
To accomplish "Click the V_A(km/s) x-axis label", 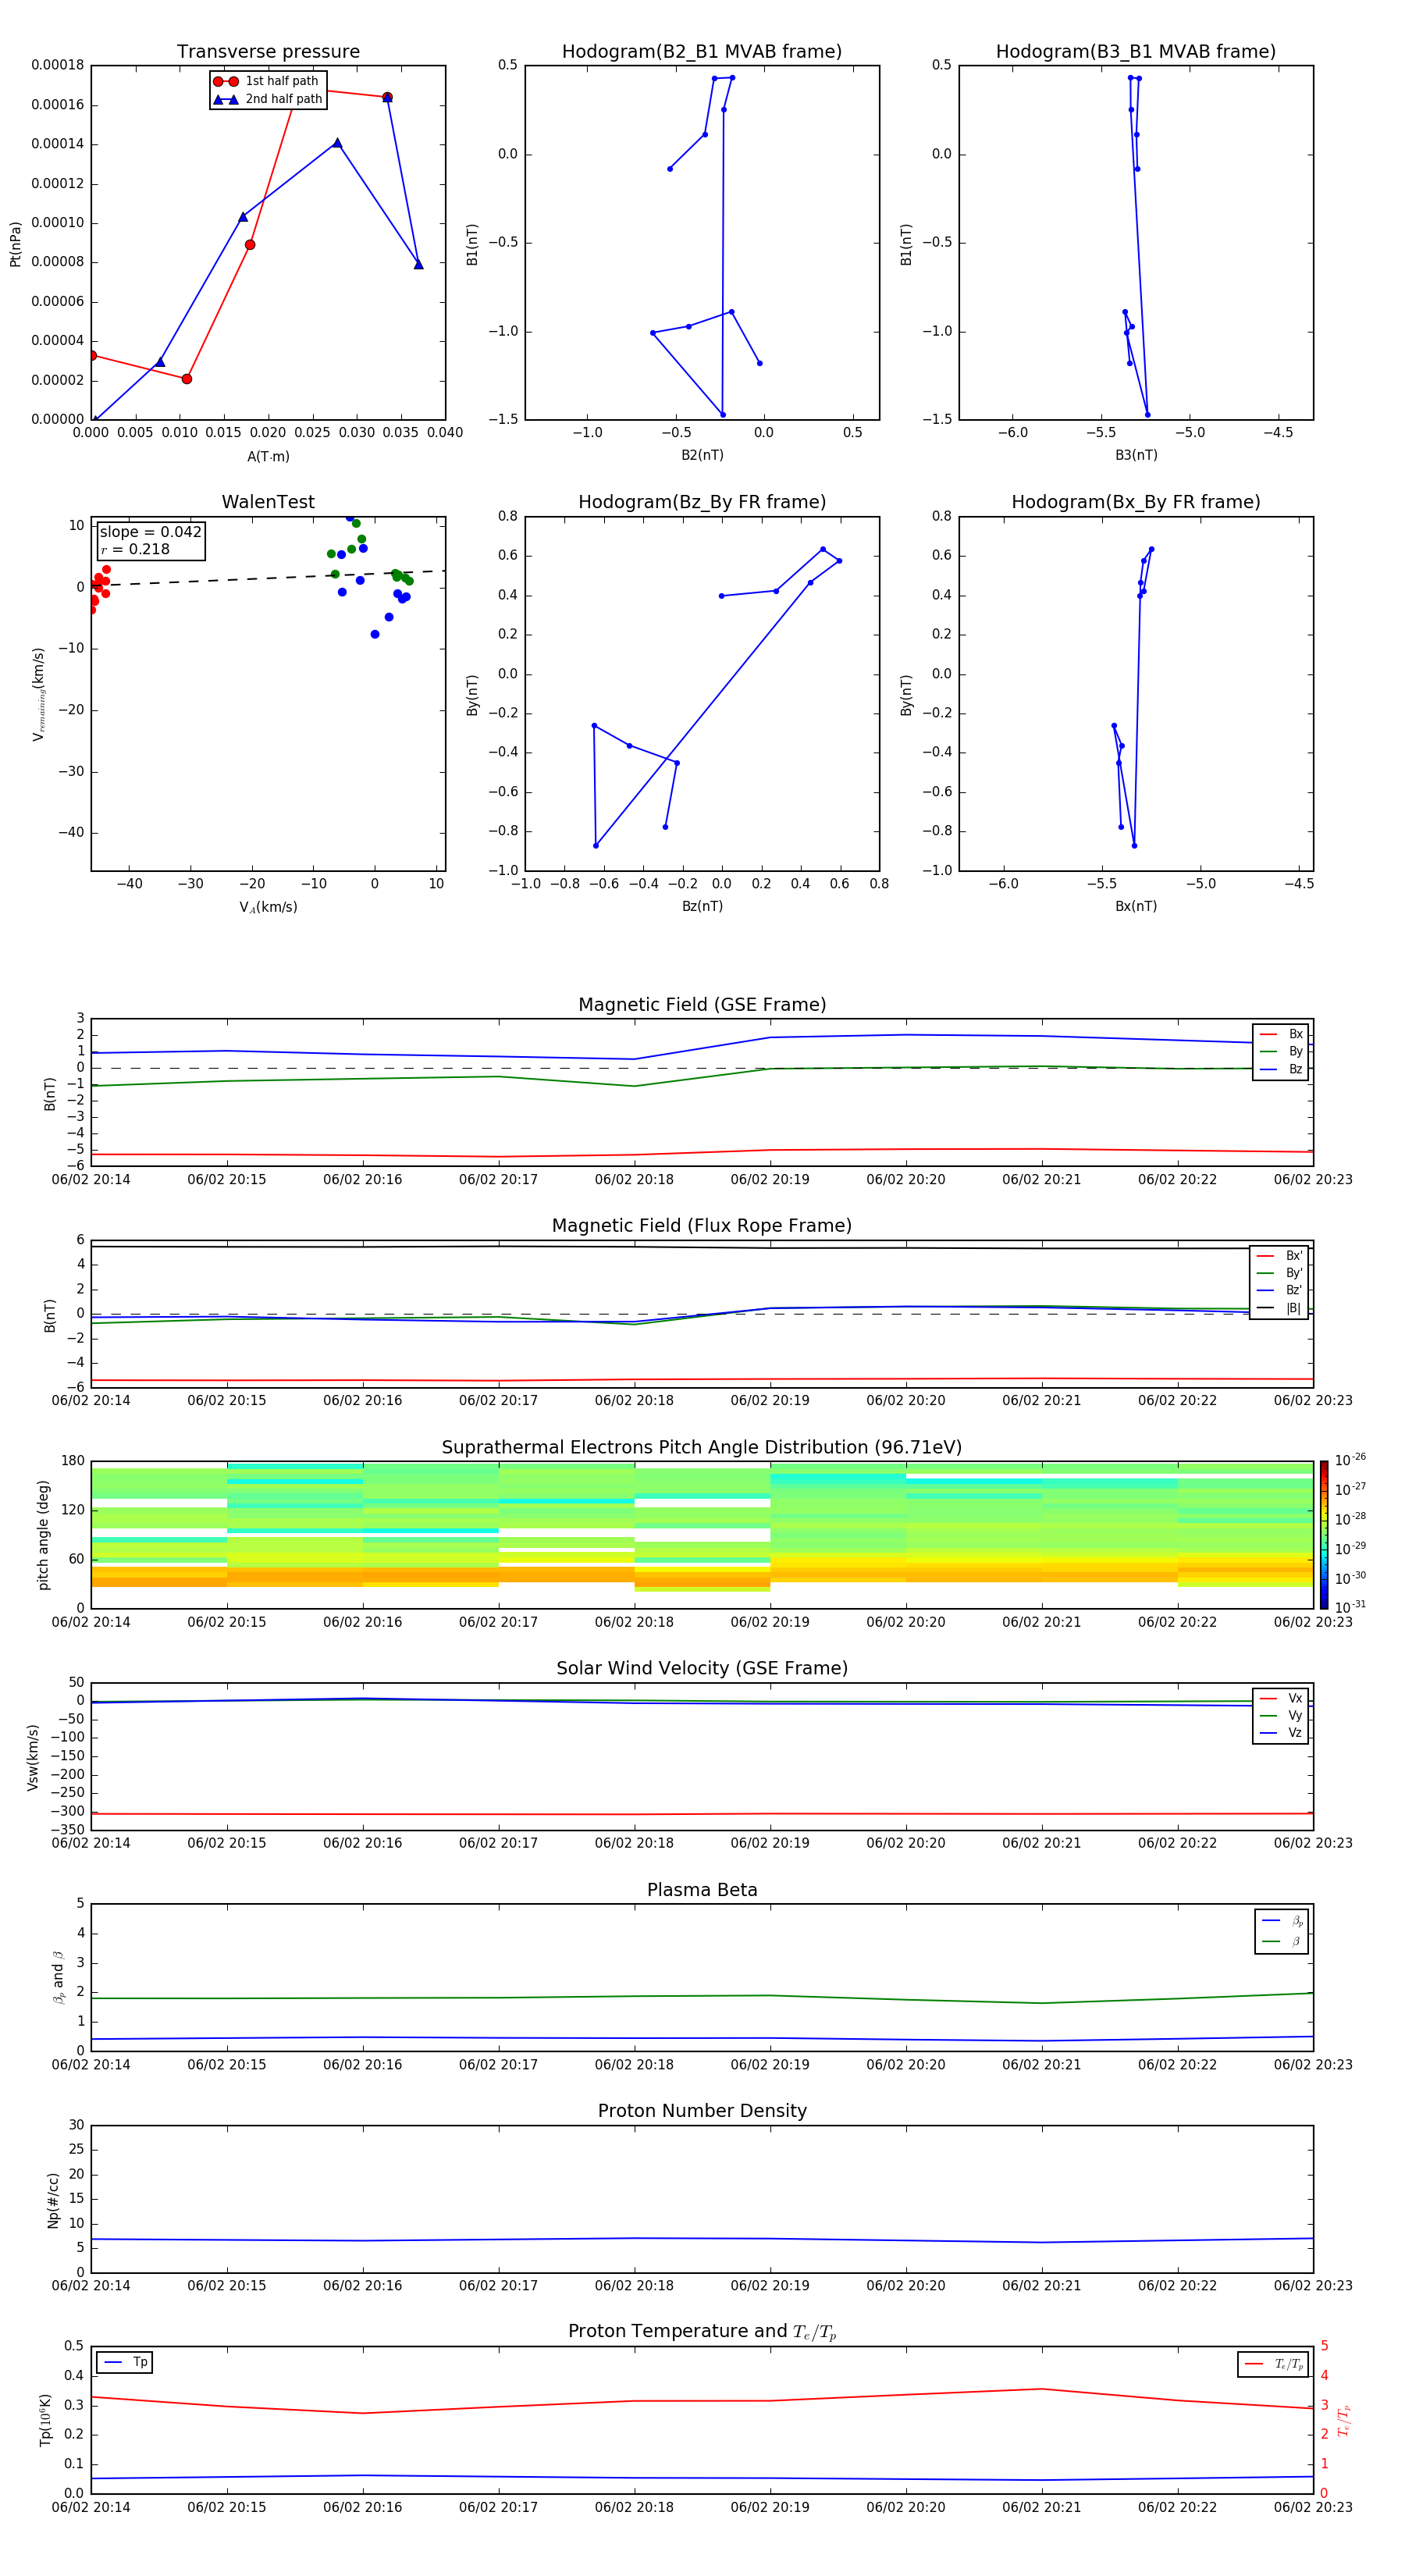I will 268,907.
